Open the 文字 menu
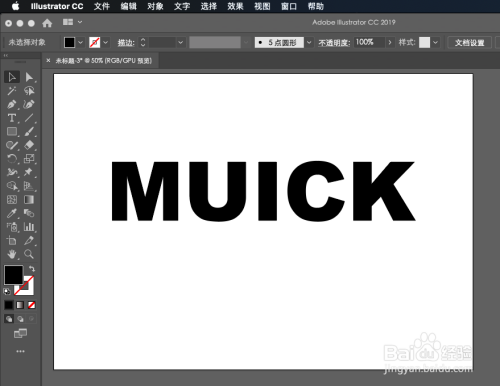The width and height of the screenshot is (500, 386). (x=182, y=6)
